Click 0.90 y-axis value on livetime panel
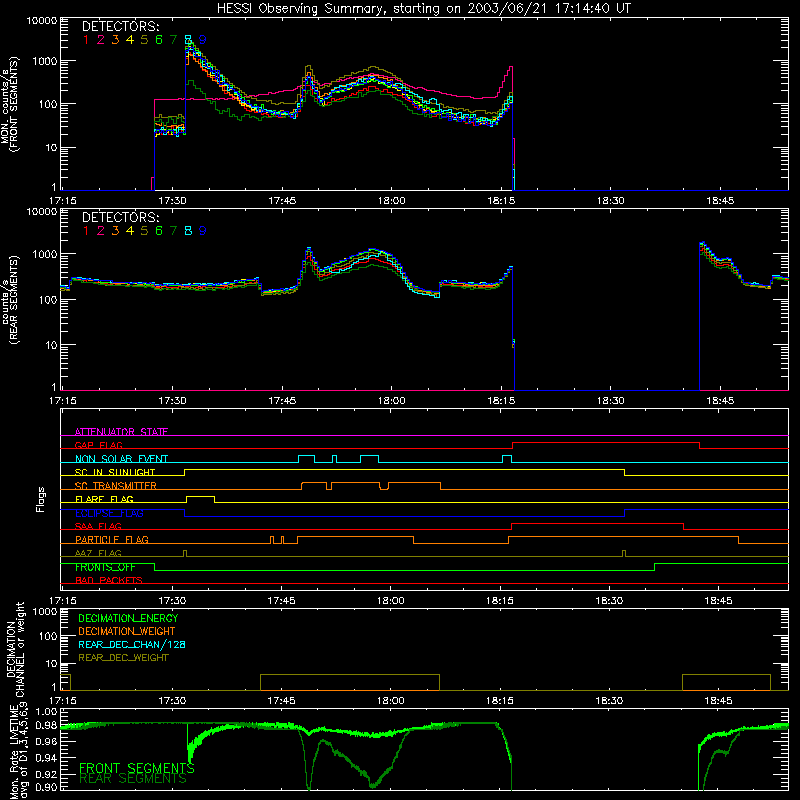Image resolution: width=800 pixels, height=800 pixels. (x=46, y=788)
